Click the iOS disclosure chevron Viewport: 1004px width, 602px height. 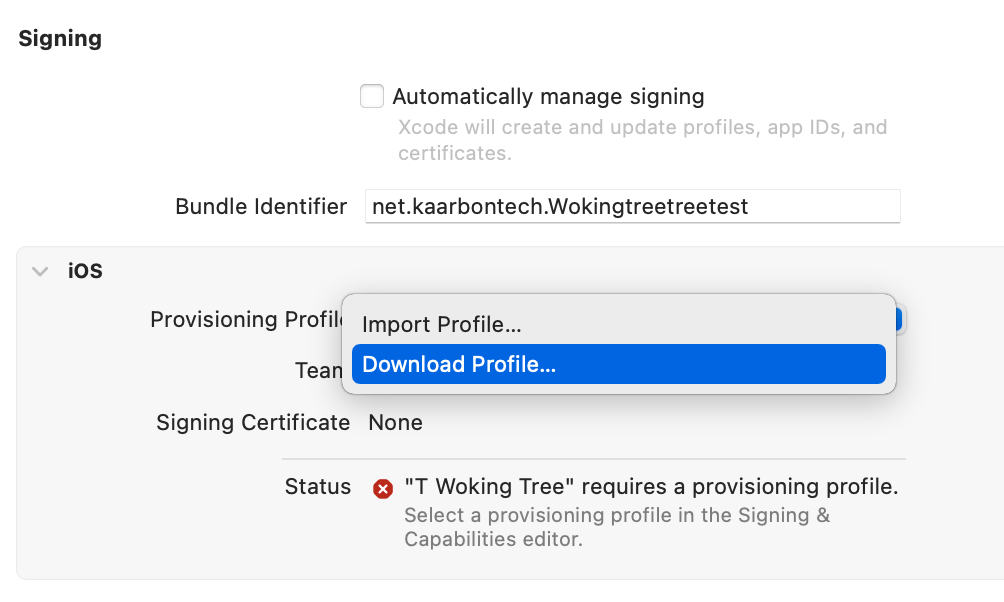coord(38,270)
